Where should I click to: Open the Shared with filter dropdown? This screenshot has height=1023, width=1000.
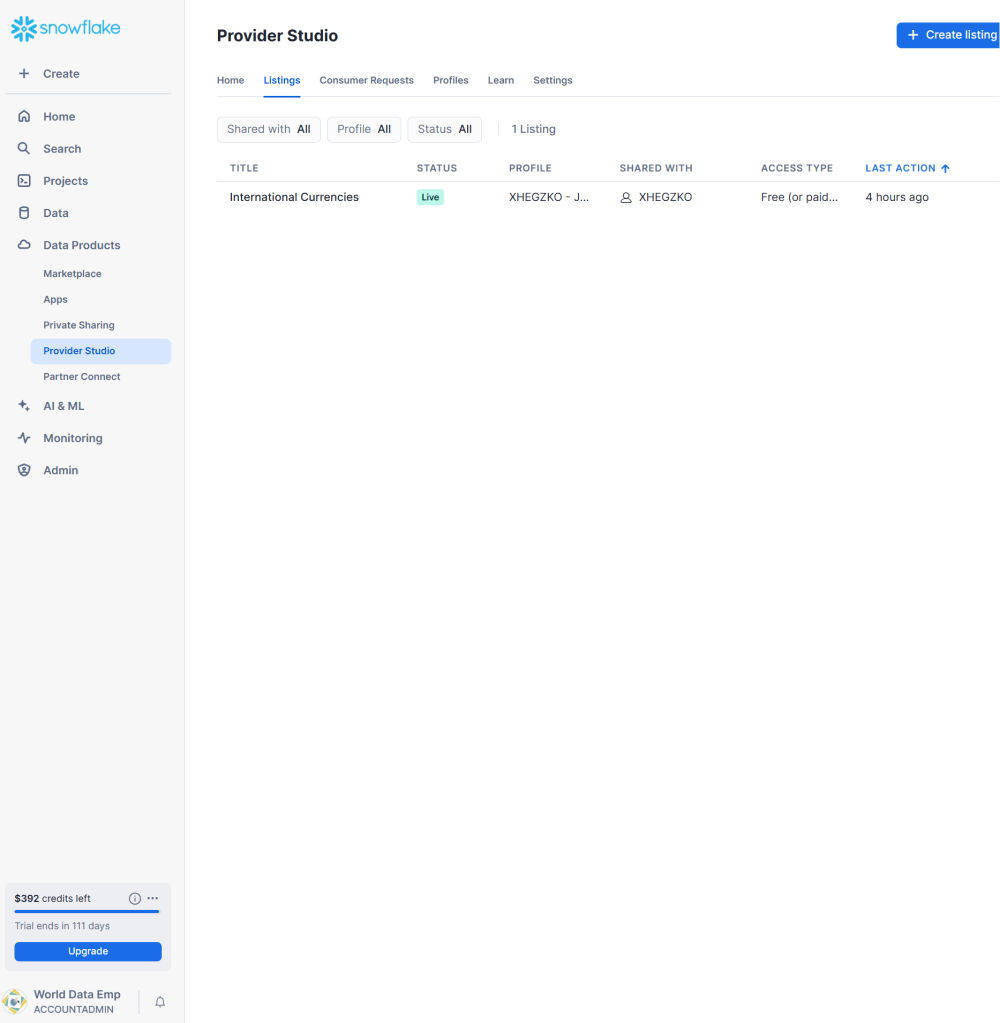pyautogui.click(x=268, y=129)
